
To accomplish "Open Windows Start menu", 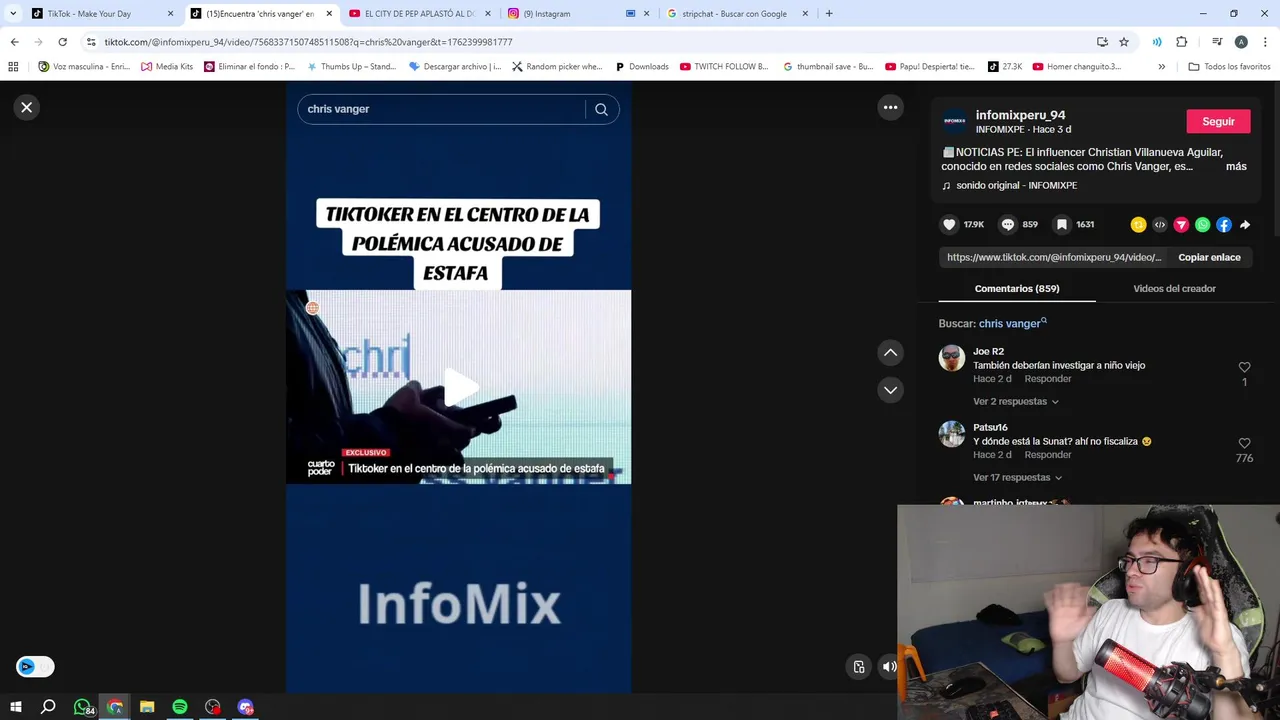I will [15, 707].
